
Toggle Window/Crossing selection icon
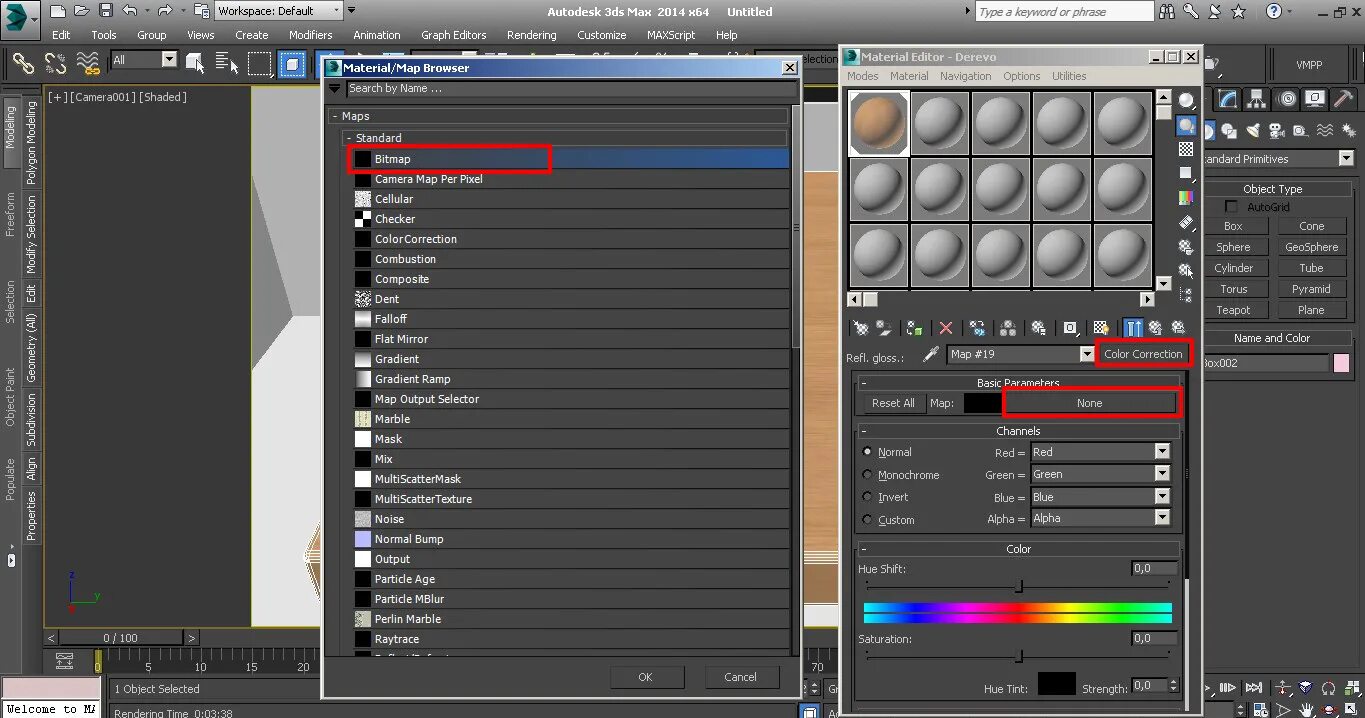292,64
